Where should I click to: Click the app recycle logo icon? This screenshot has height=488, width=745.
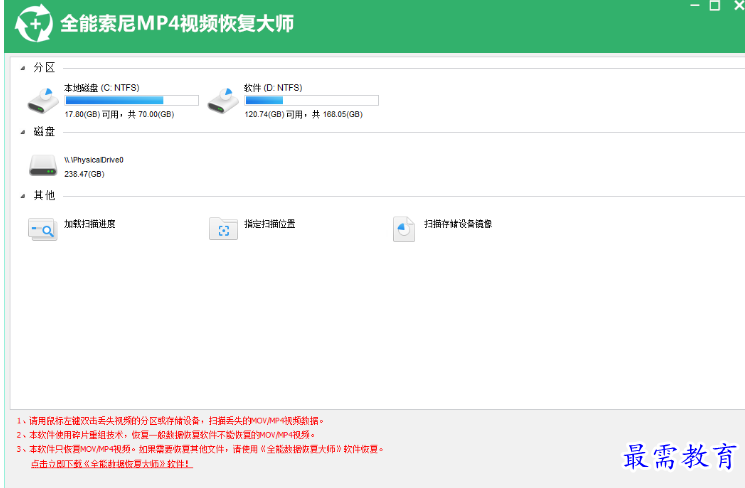coord(34,23)
